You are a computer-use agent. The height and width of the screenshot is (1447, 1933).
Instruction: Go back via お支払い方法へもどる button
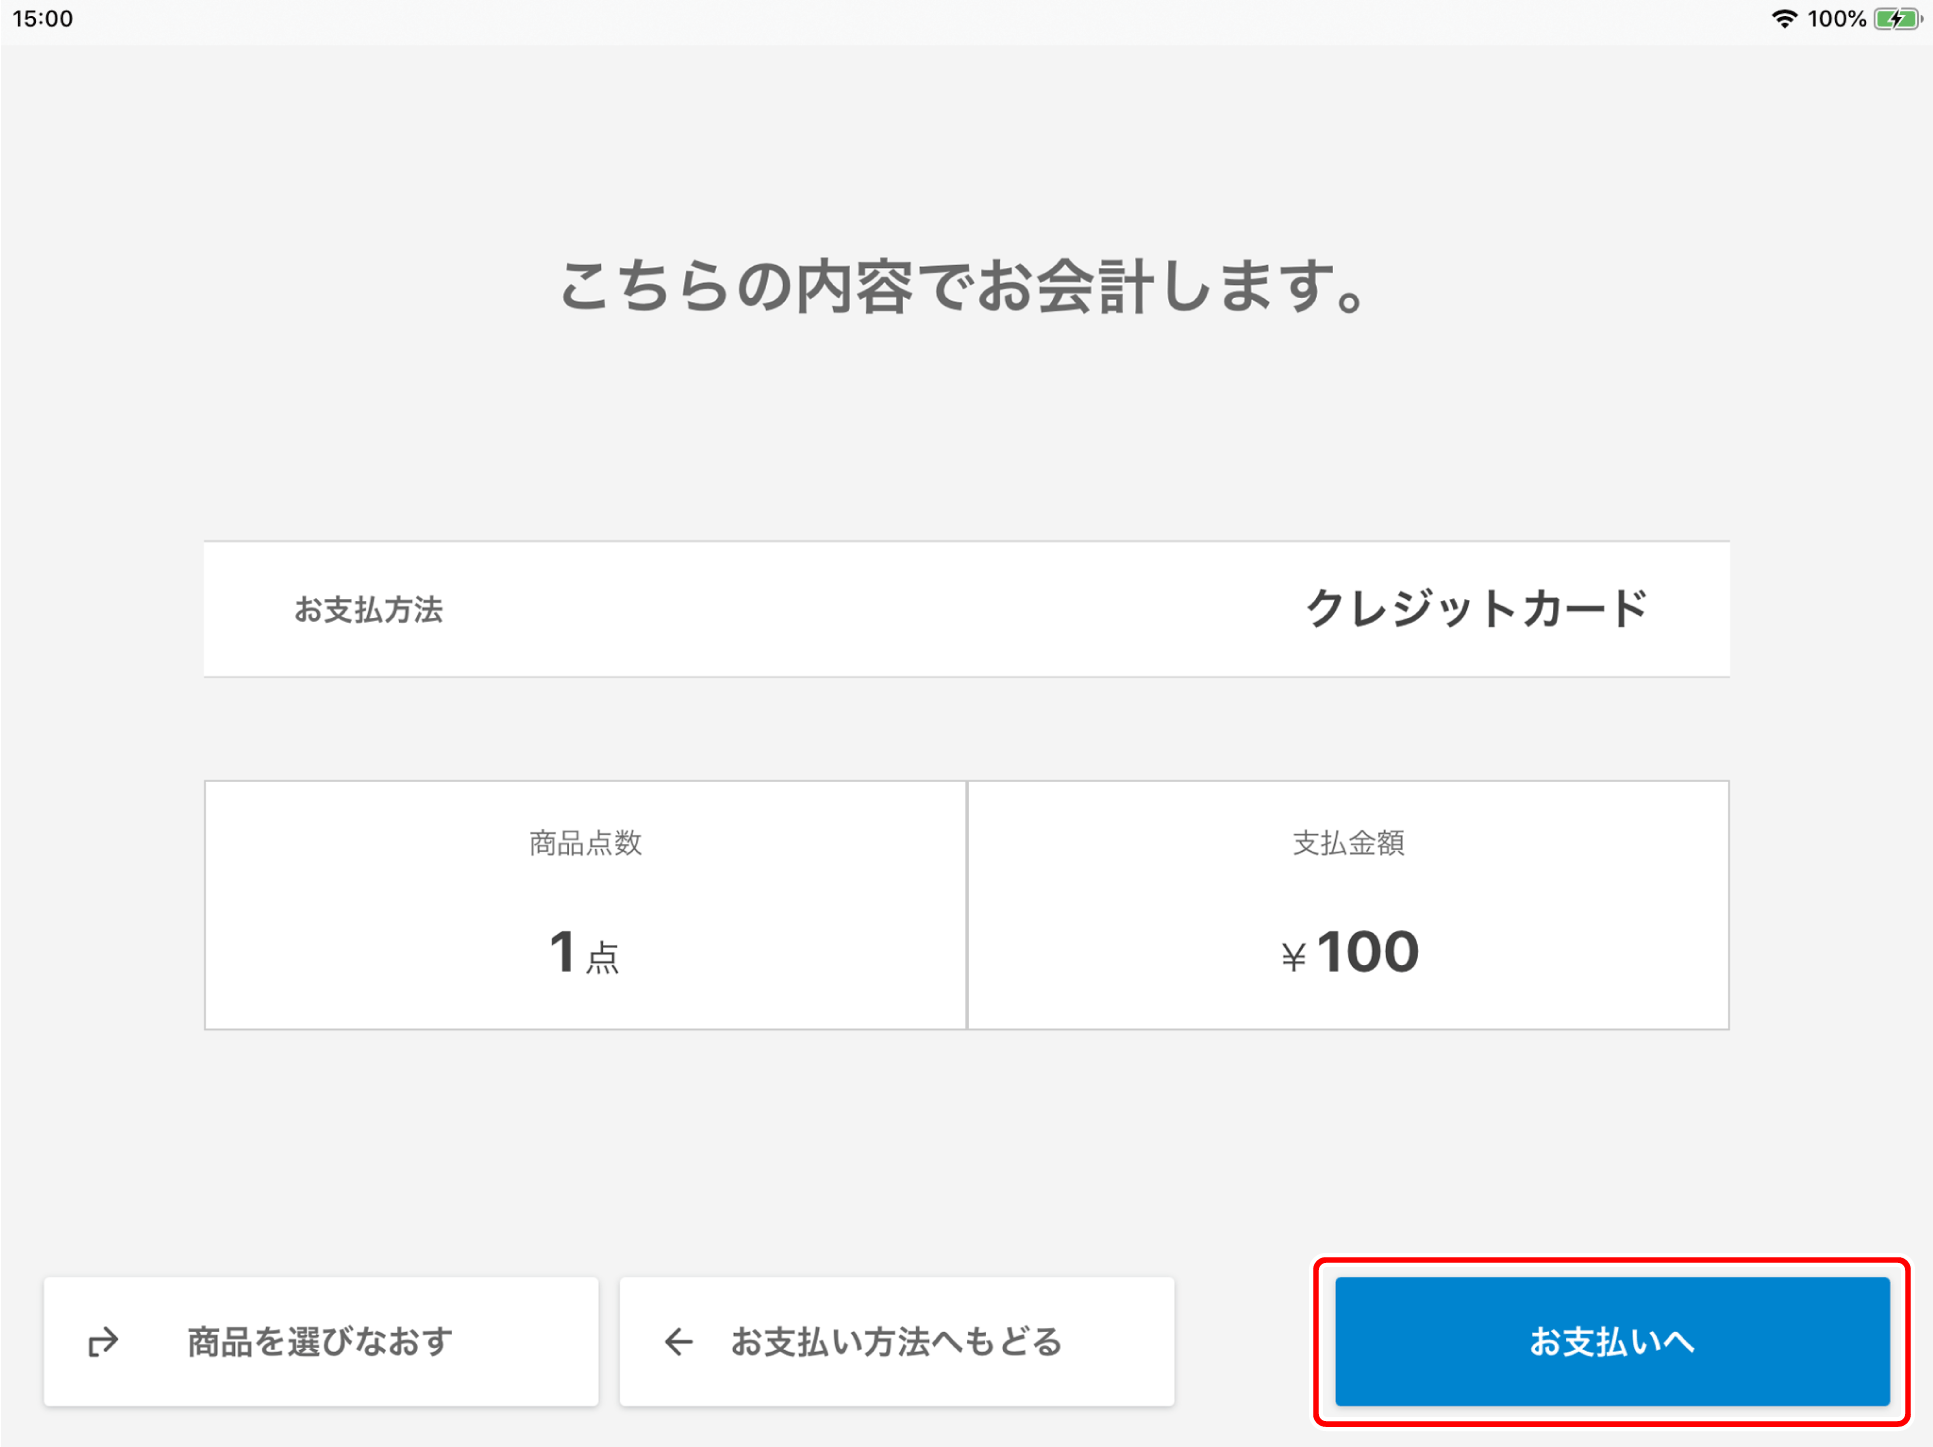897,1341
